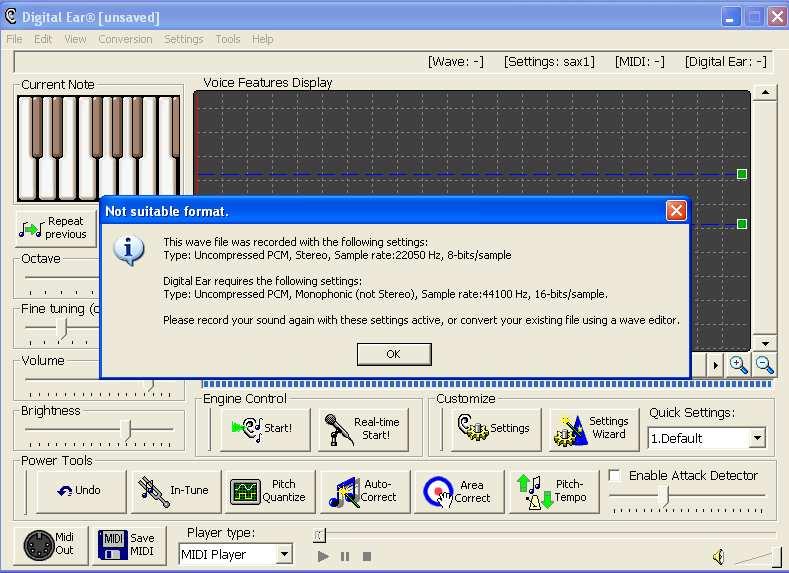
Task: Click the [Settings: sax1] status text
Action: (549, 62)
